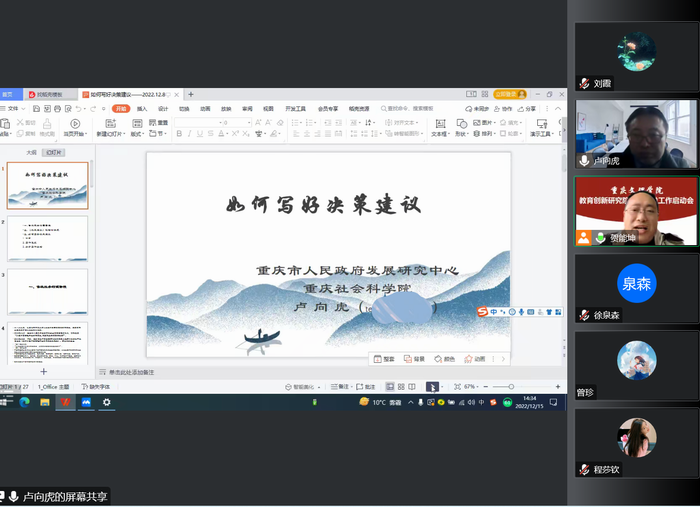Click the Text Box (文本框) icon
This screenshot has width=700, height=507.
440,124
